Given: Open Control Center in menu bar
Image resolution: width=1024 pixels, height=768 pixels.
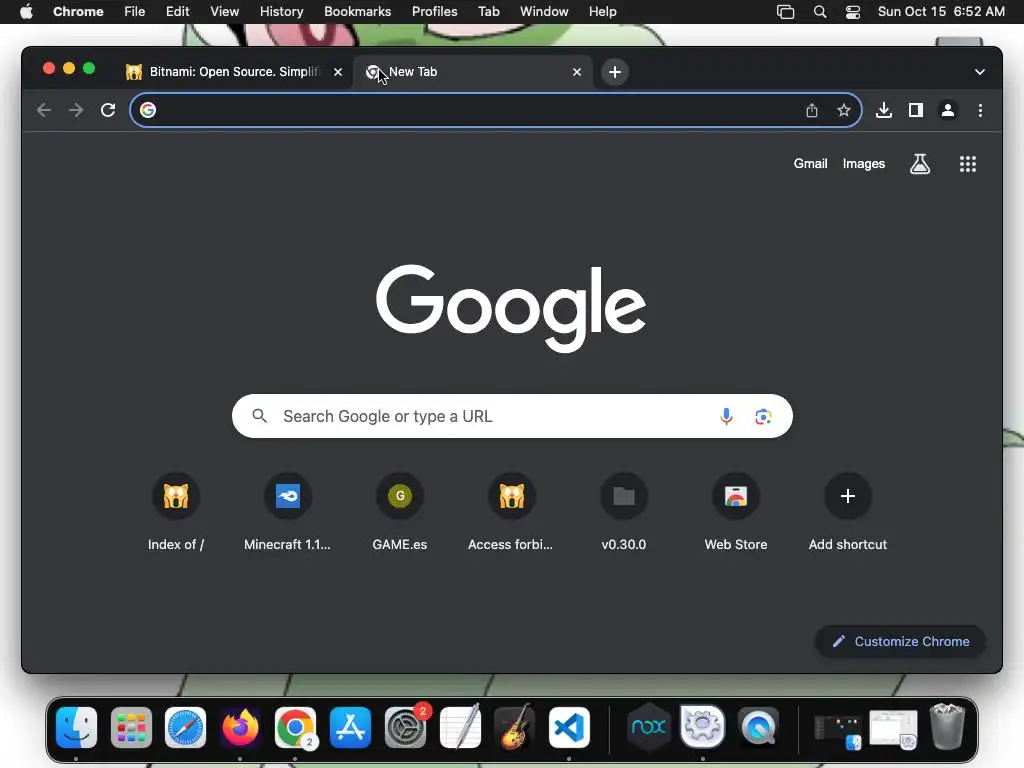Looking at the screenshot, I should click(x=852, y=12).
